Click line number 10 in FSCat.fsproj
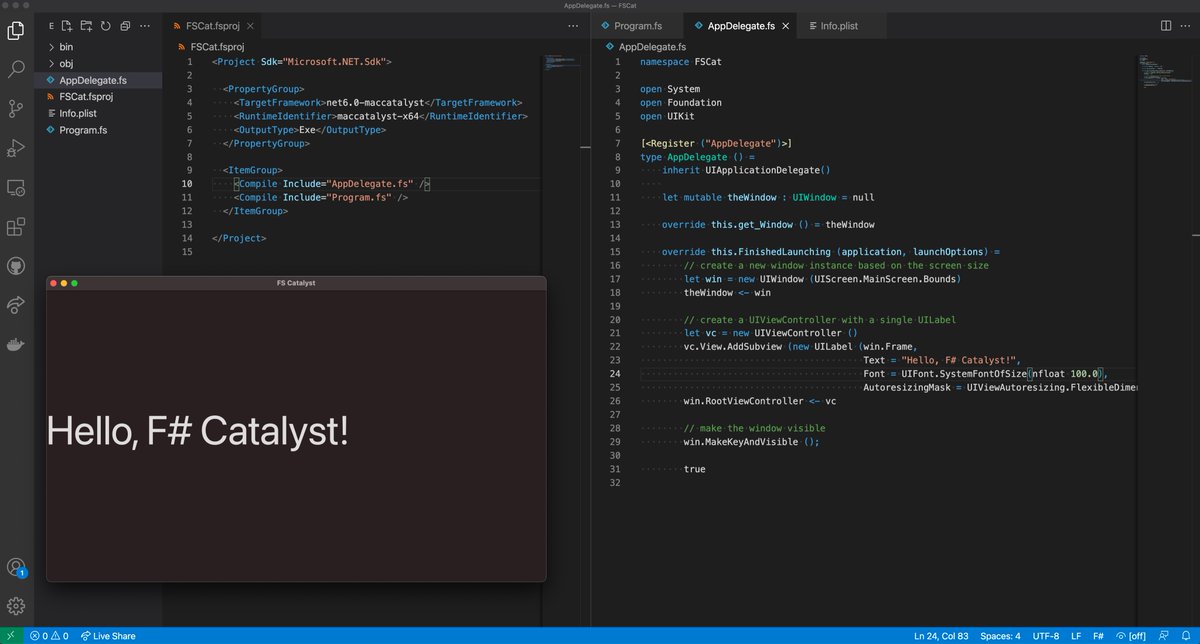This screenshot has height=644, width=1200. pos(188,184)
